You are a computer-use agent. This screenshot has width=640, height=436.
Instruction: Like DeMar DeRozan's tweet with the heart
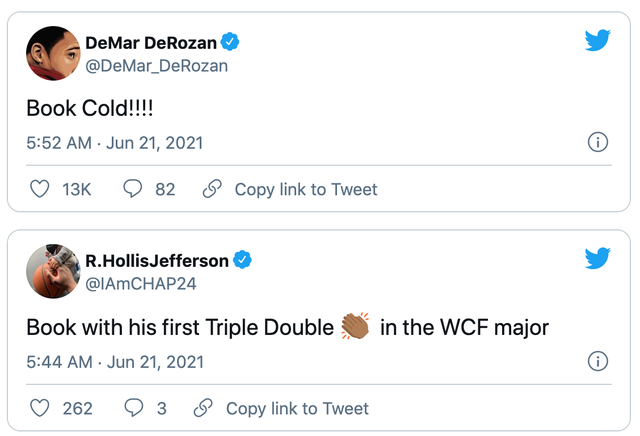click(x=40, y=189)
